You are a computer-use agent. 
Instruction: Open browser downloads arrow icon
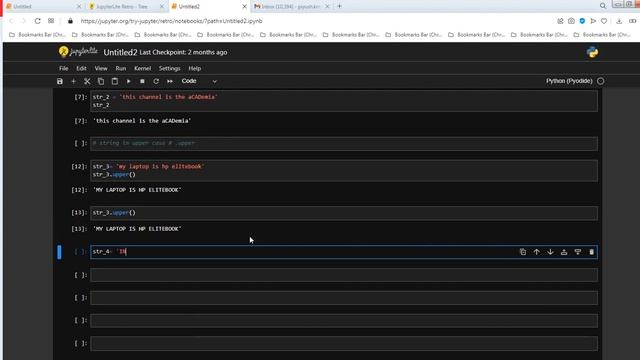619,21
